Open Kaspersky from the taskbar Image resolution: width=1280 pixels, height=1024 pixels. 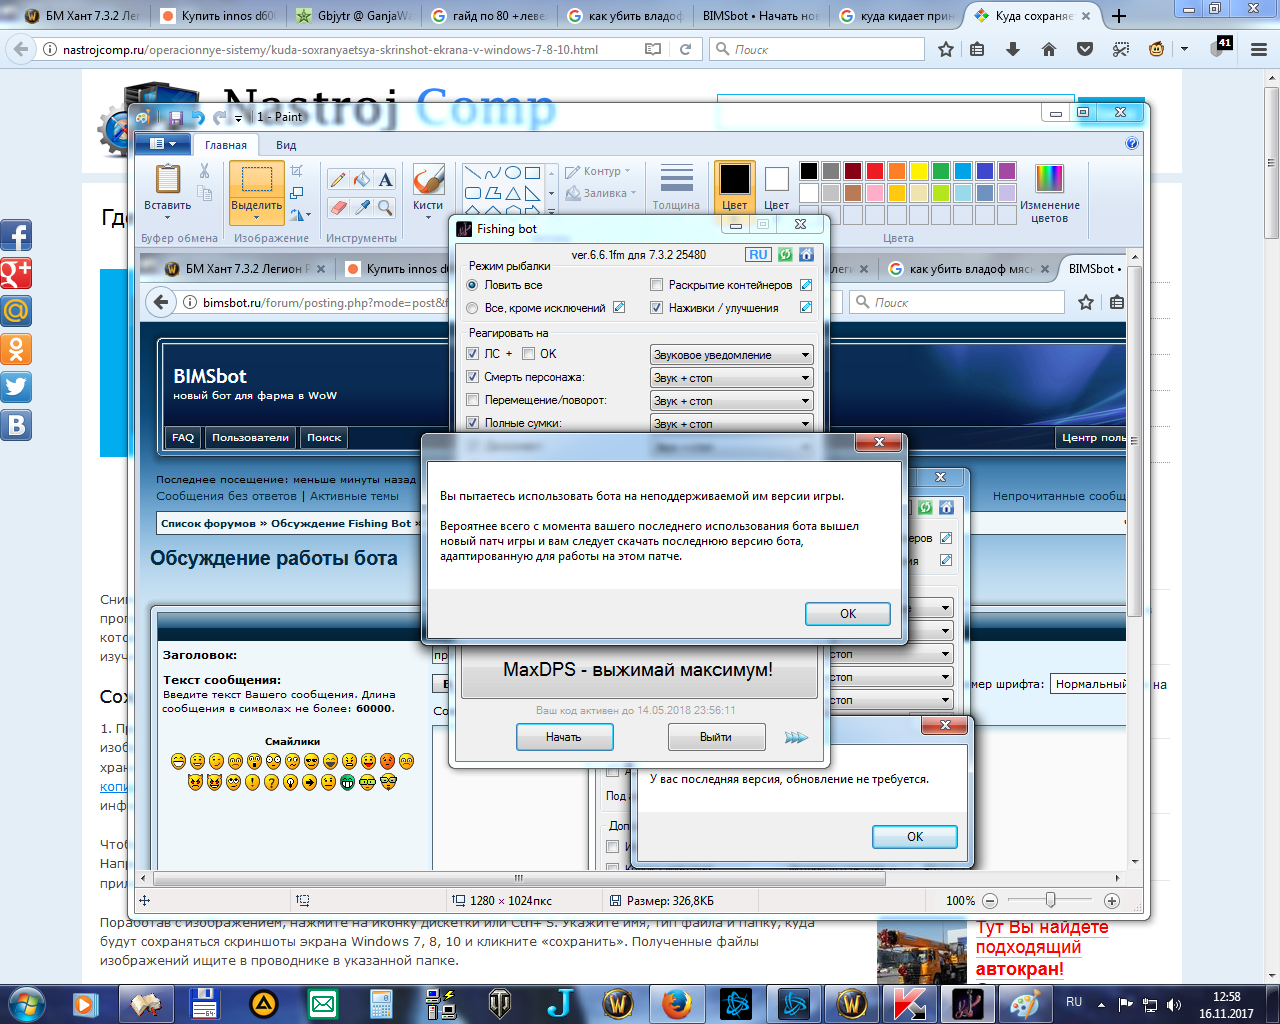click(909, 1003)
